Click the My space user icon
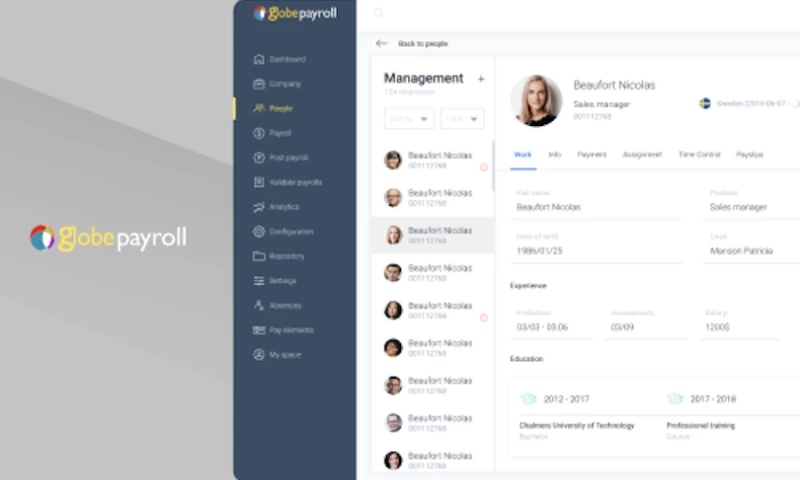The height and width of the screenshot is (480, 800). click(x=259, y=355)
